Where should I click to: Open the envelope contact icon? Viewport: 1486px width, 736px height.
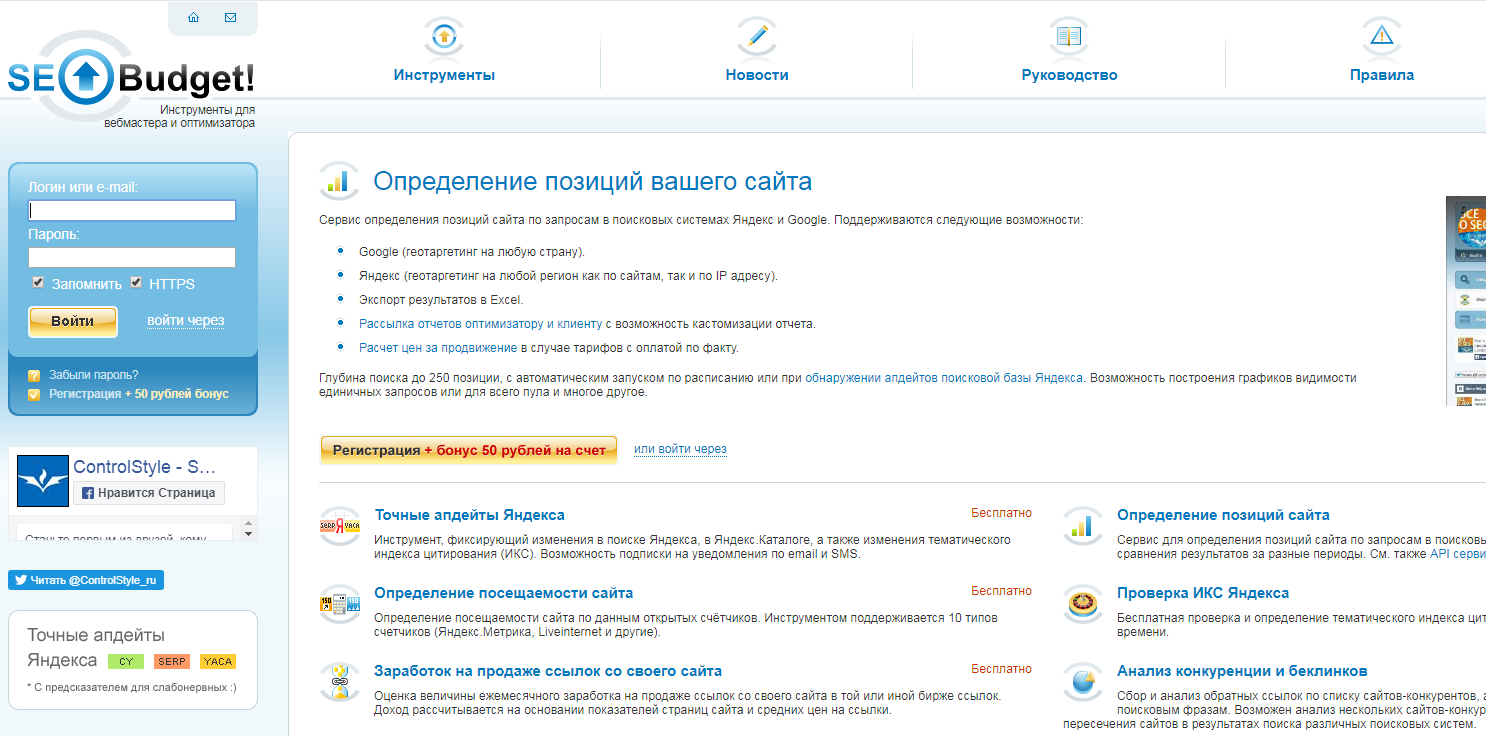(x=231, y=18)
